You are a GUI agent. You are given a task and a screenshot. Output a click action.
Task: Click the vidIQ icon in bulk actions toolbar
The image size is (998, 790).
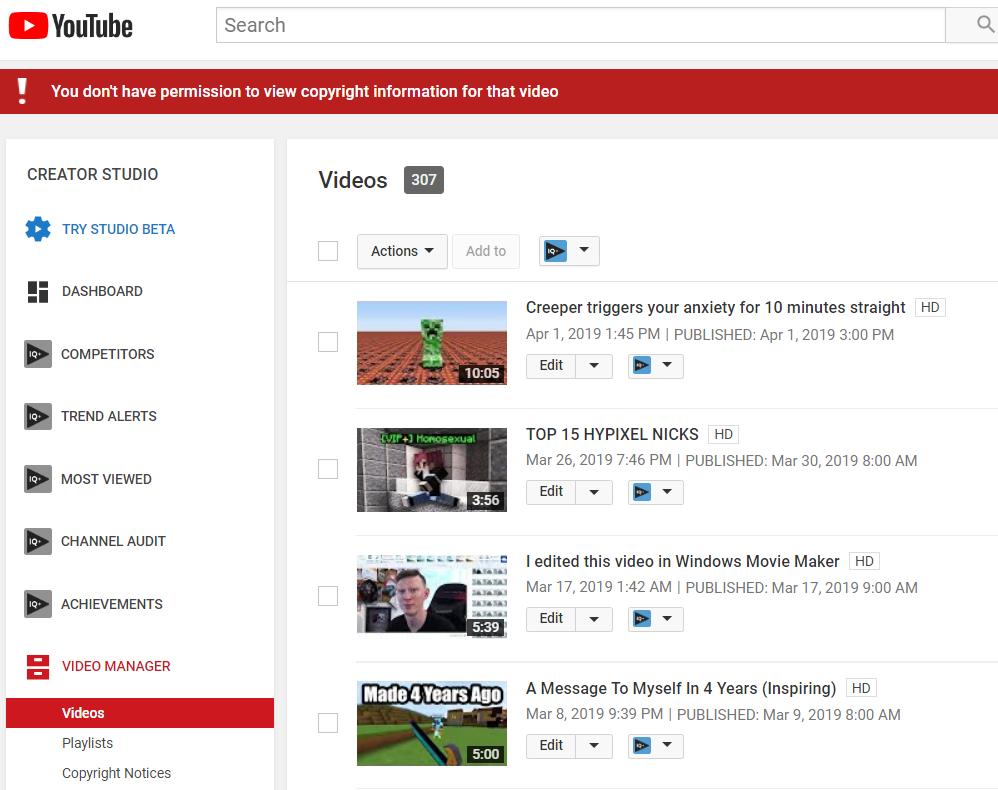coord(555,251)
